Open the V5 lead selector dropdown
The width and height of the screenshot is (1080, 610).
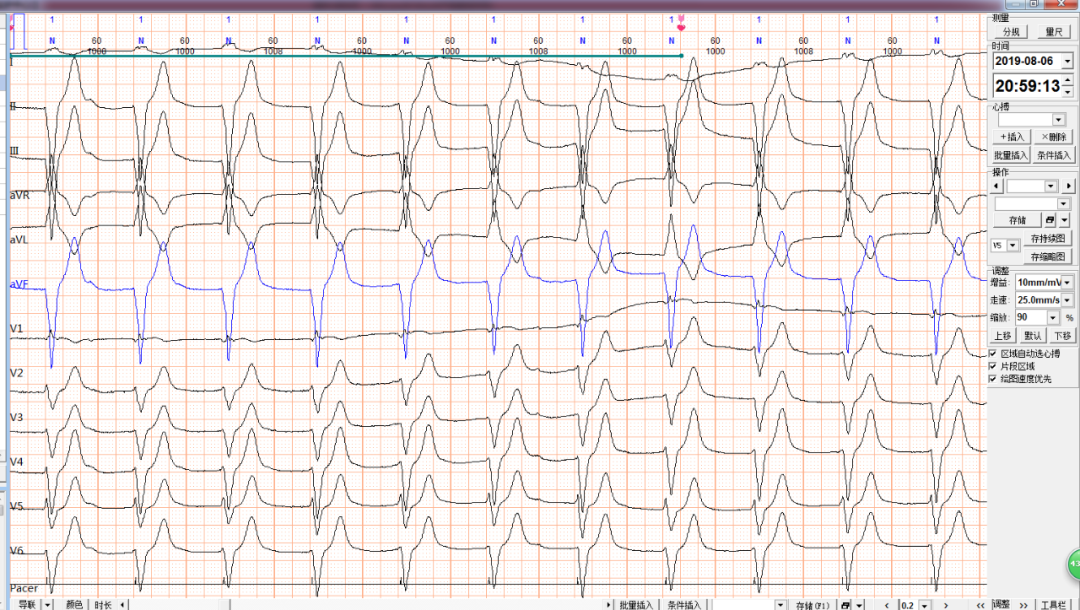tap(1012, 245)
